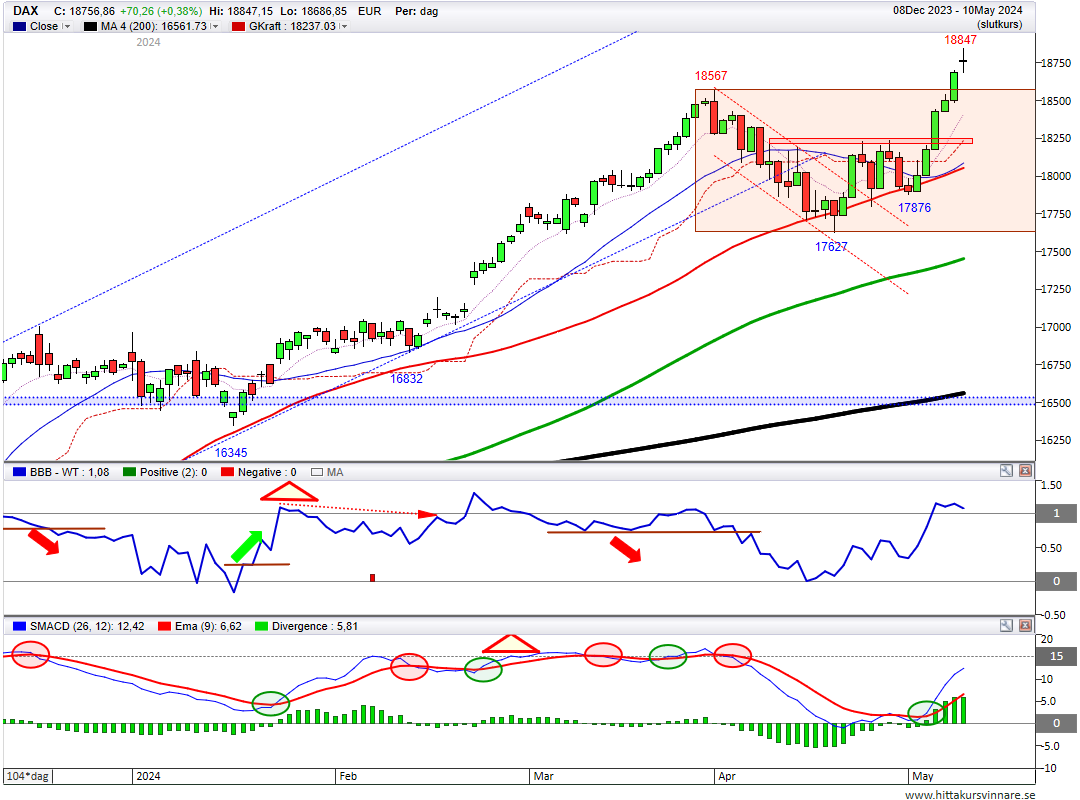The image size is (1080, 800).
Task: Click the DAX ticker title
Action: pyautogui.click(x=25, y=11)
